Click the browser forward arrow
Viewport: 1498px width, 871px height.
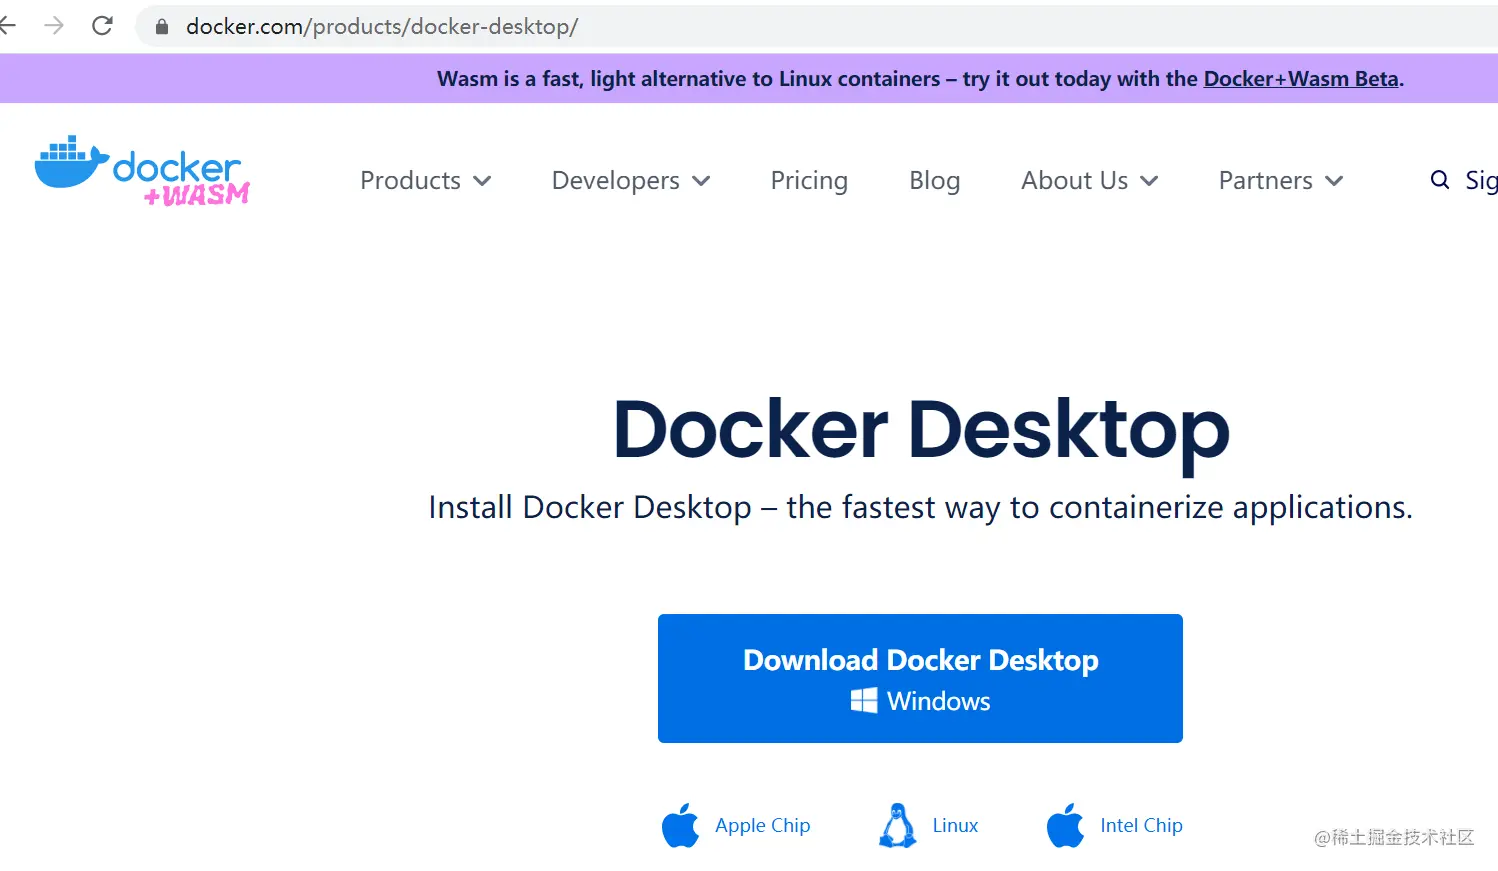pos(54,26)
